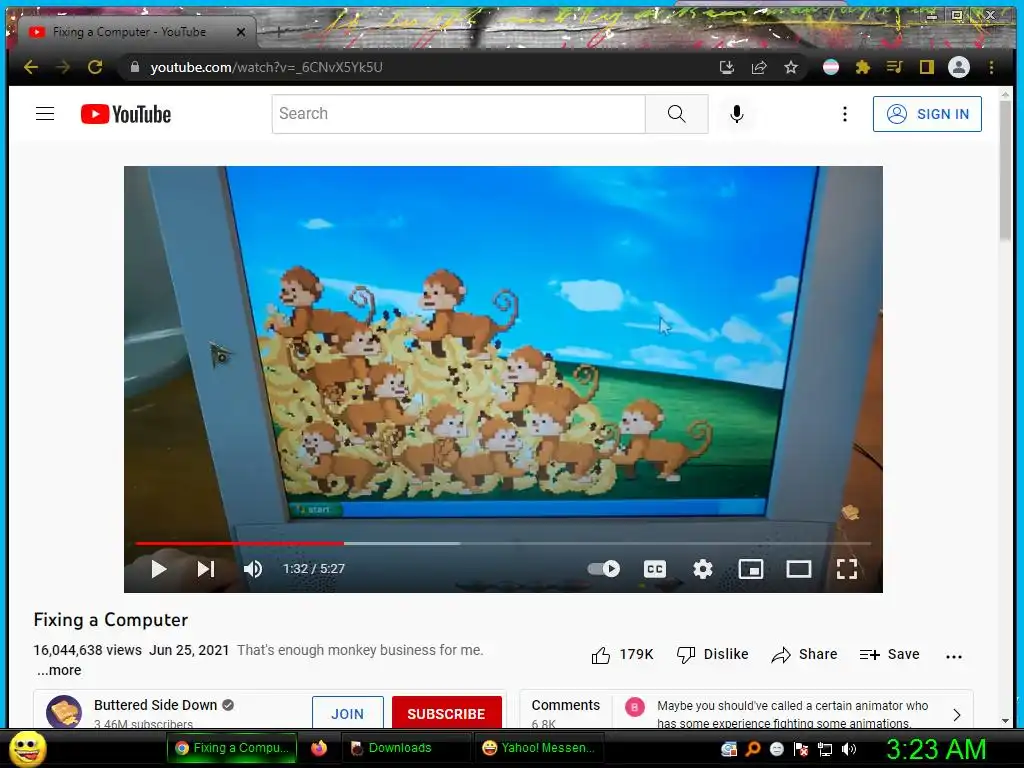The height and width of the screenshot is (768, 1024).
Task: Click the network tray icon
Action: pos(825,749)
